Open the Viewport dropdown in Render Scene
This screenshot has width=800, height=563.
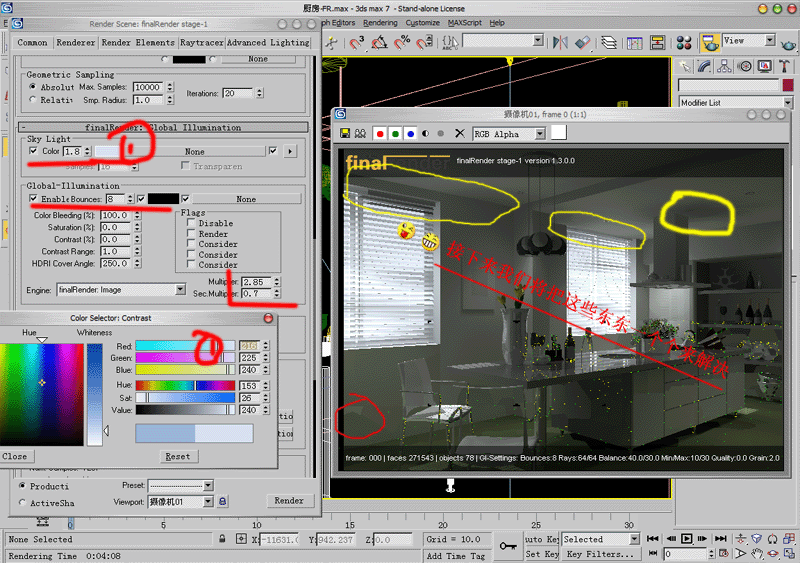click(208, 501)
